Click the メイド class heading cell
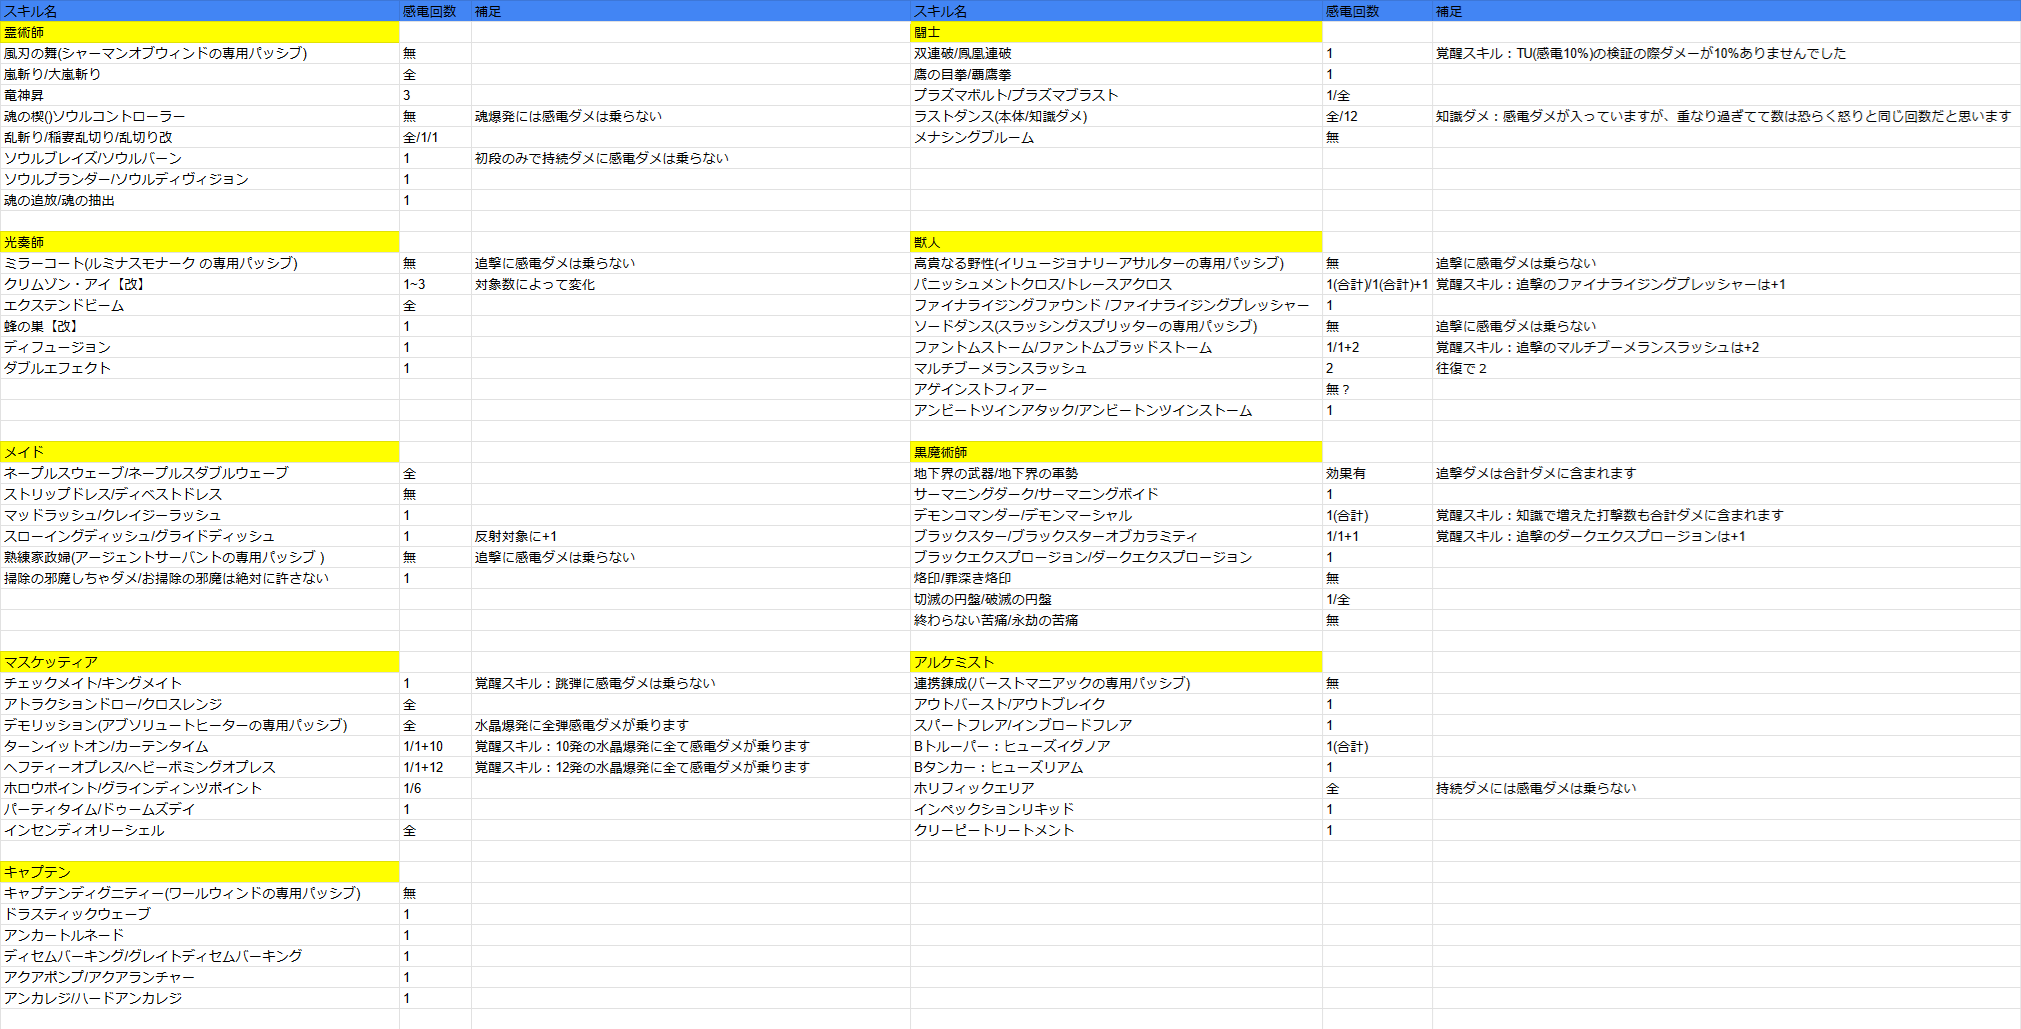 coord(200,452)
